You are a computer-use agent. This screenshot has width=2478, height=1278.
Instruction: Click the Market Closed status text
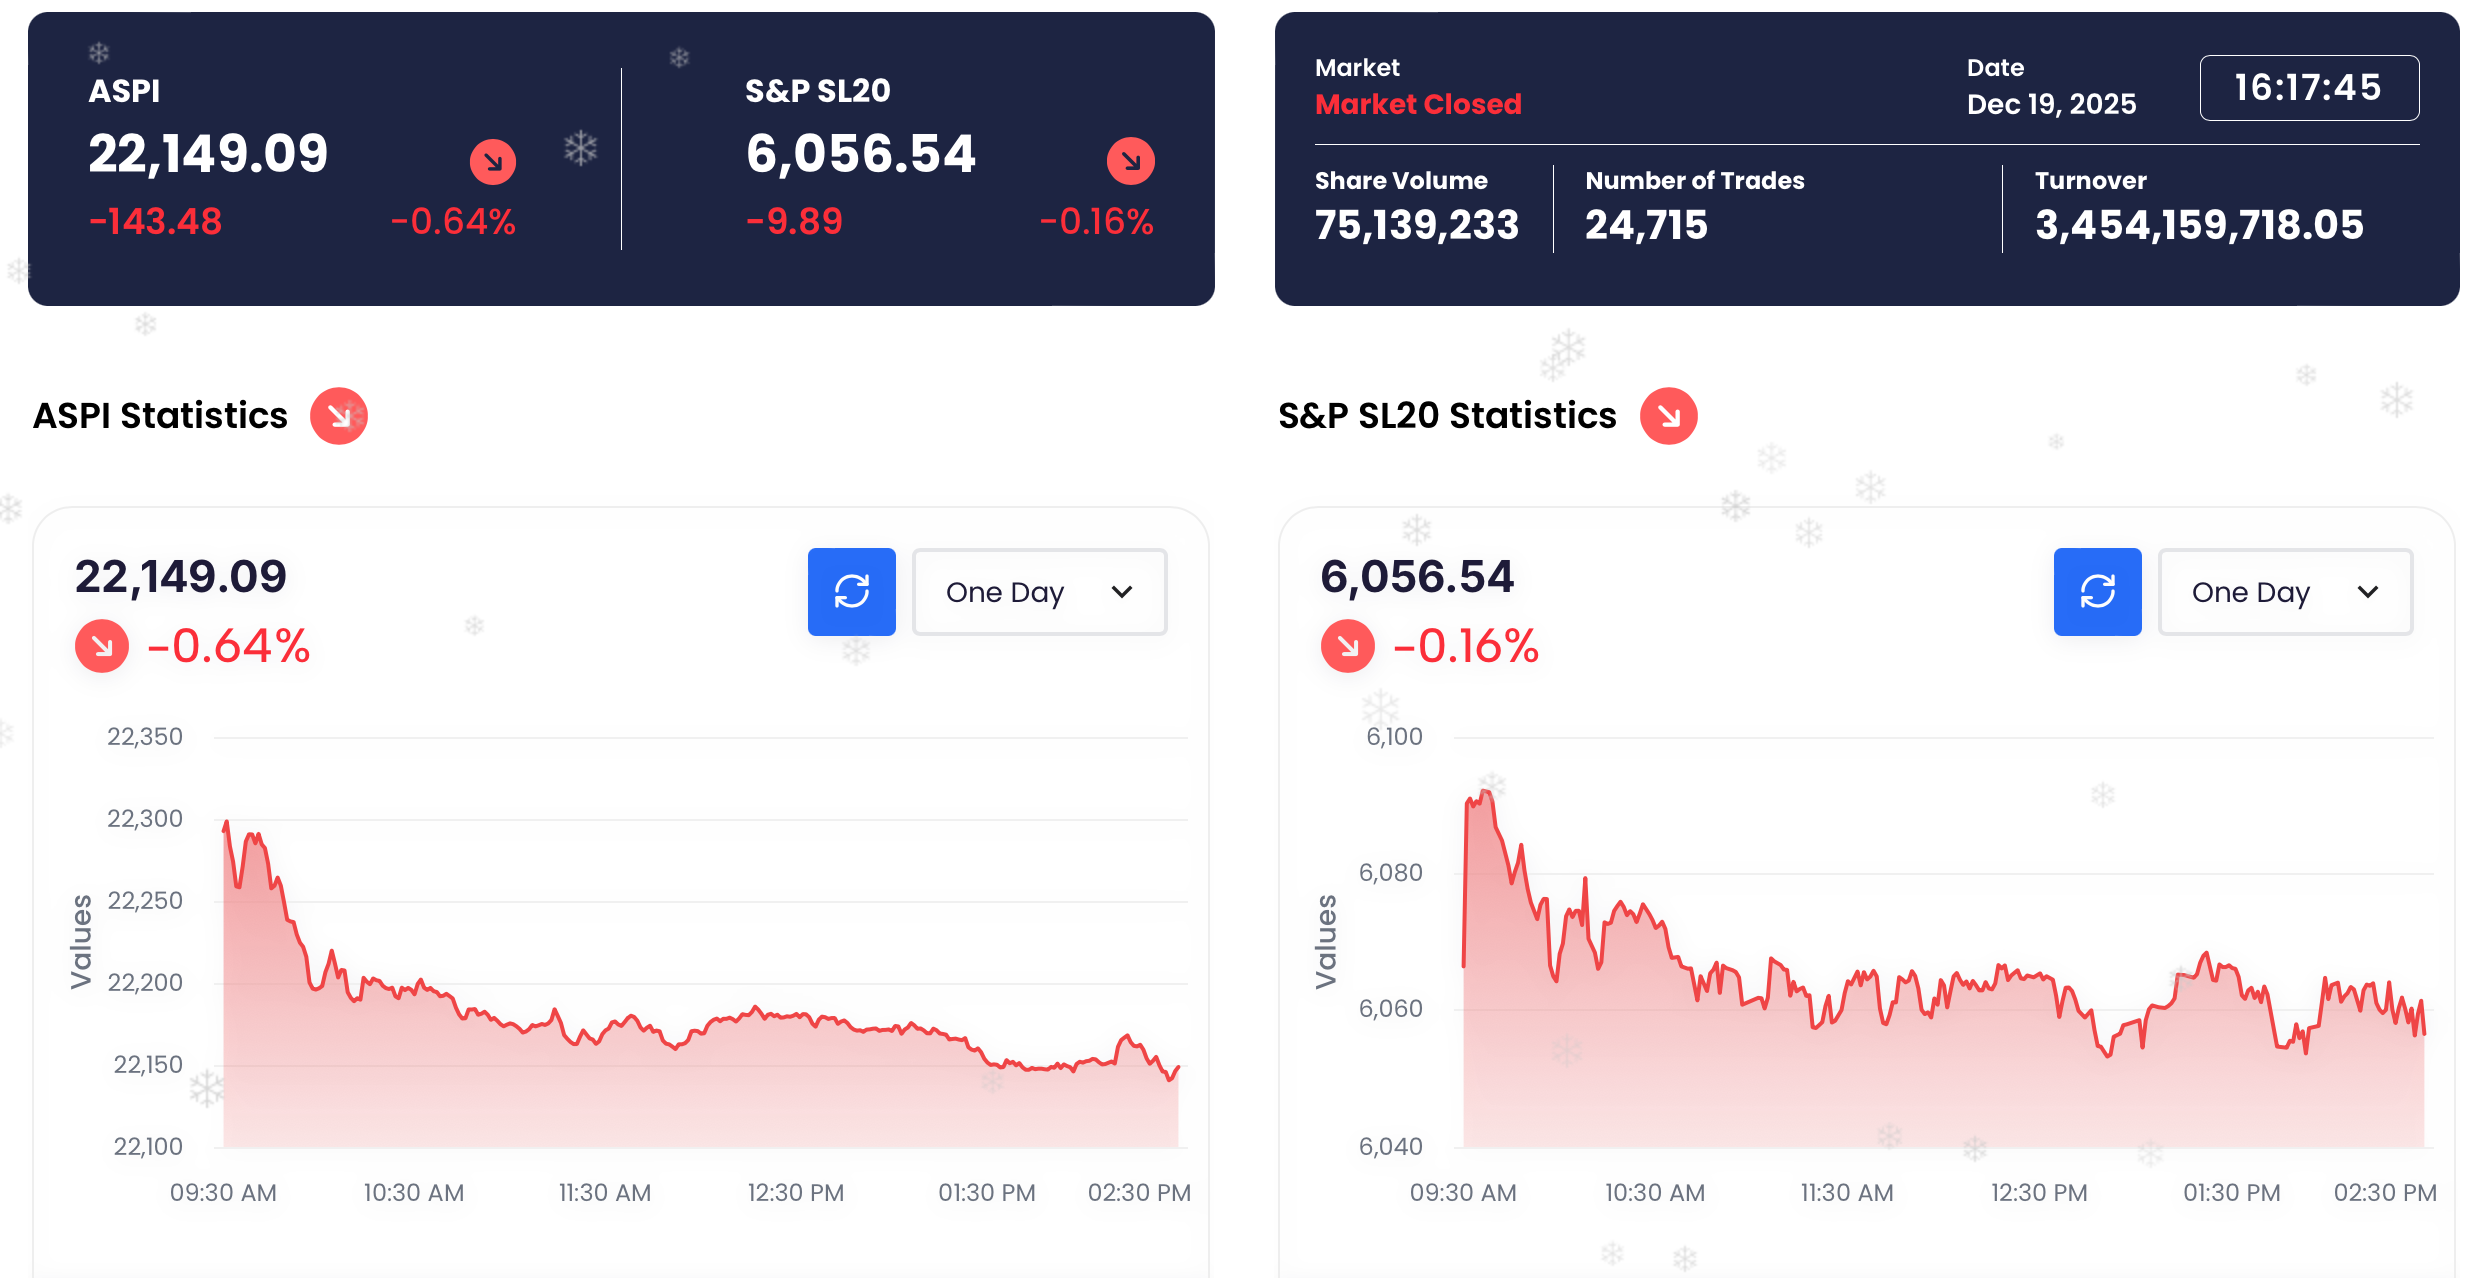pos(1417,104)
